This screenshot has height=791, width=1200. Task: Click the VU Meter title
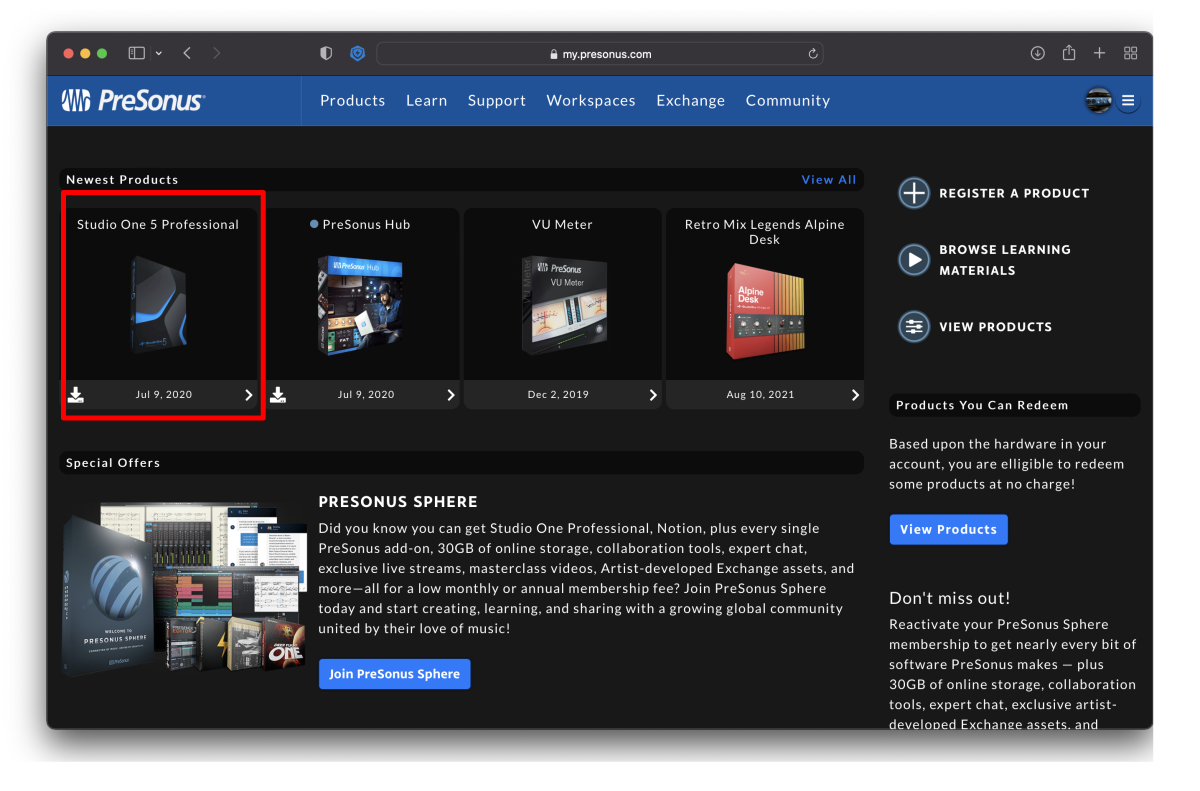click(x=562, y=225)
